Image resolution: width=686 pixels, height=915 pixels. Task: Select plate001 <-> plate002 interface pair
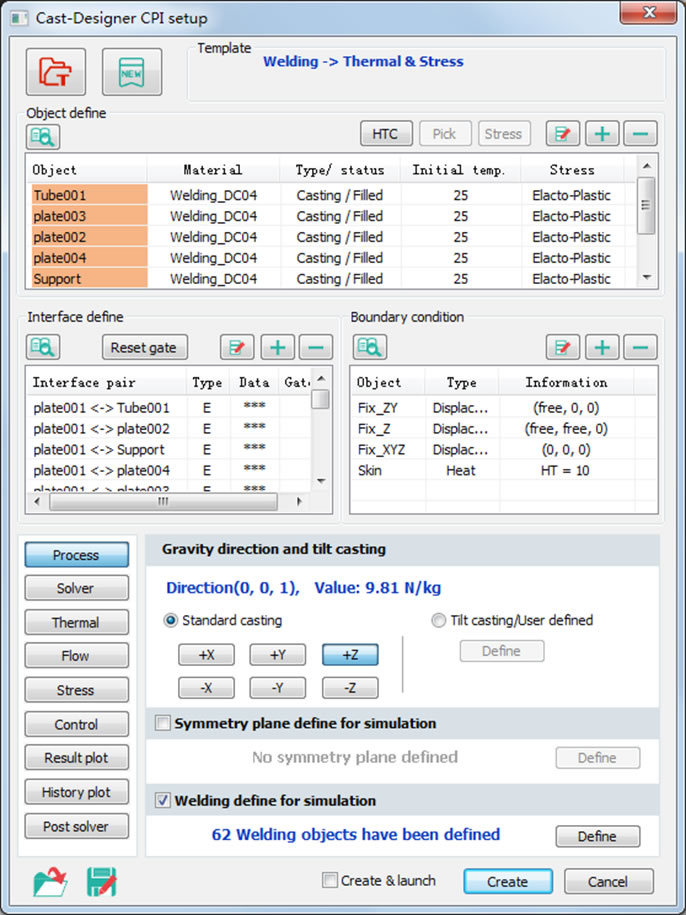(x=169, y=428)
